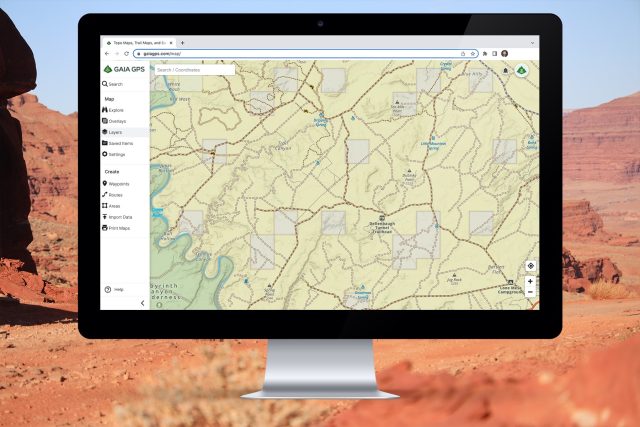Open the Overlays section
The width and height of the screenshot is (640, 427).
(x=117, y=121)
